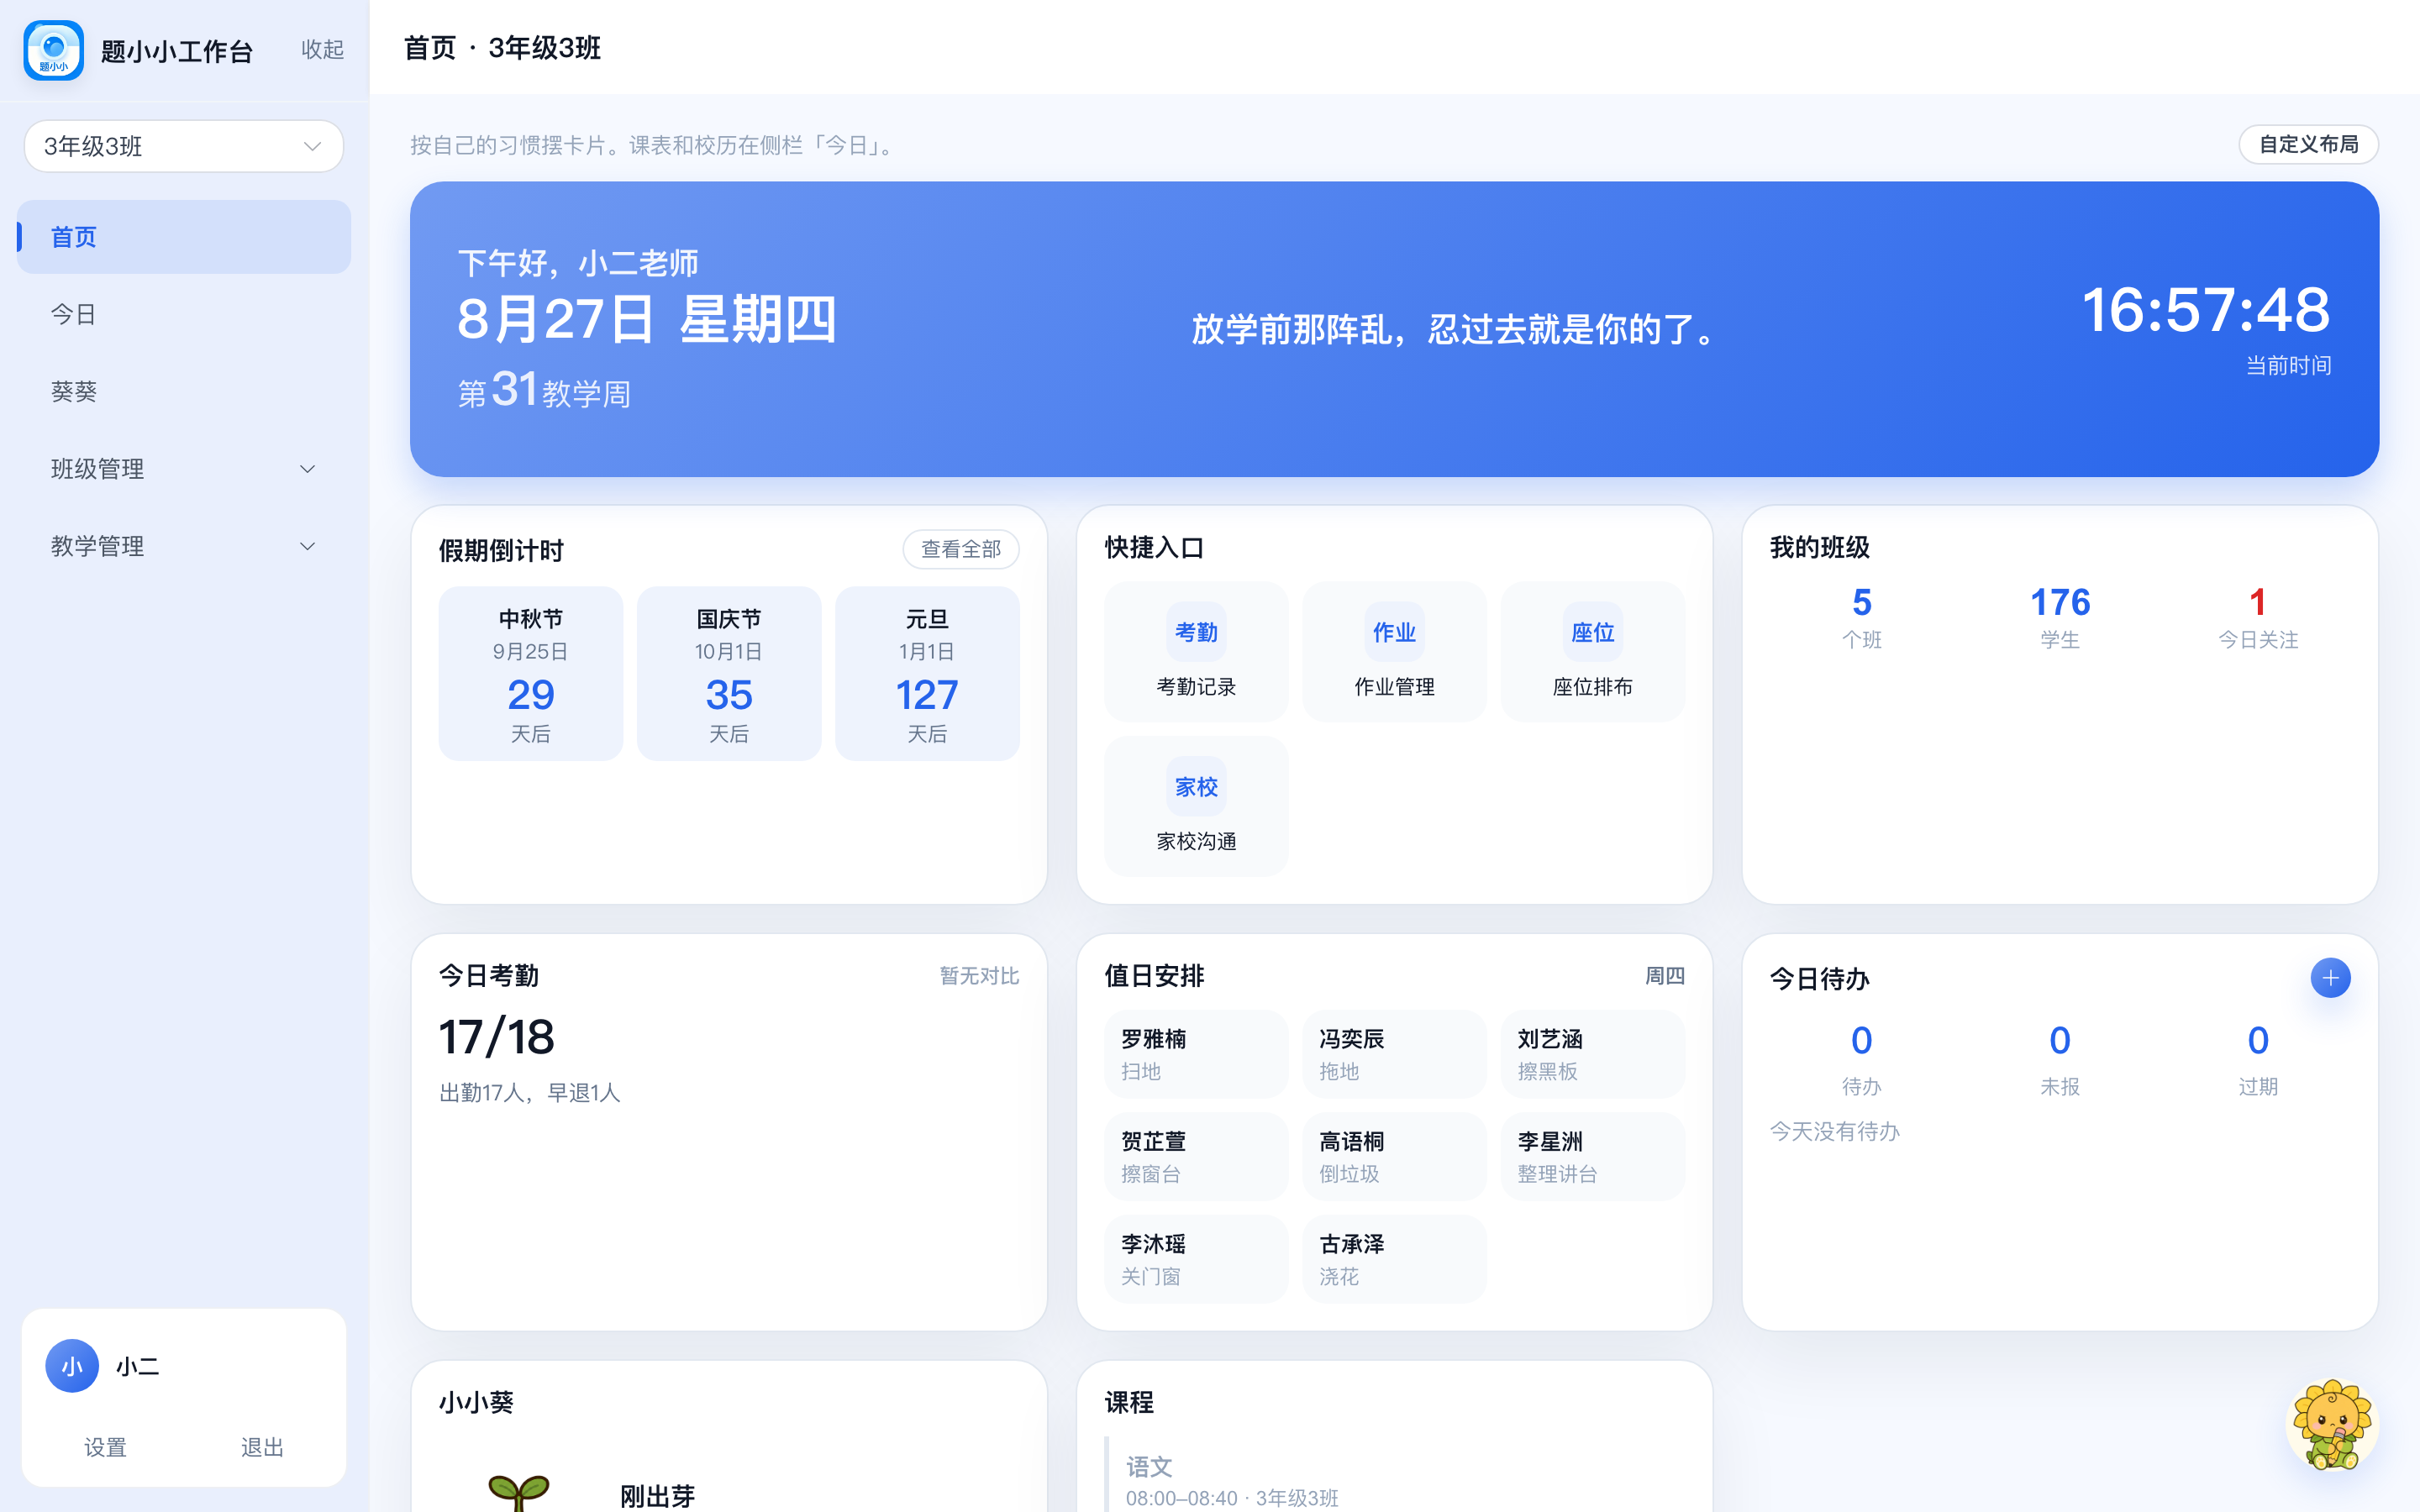Click the 小二 user avatar
Screen dimensions: 2420x1512
72,1366
